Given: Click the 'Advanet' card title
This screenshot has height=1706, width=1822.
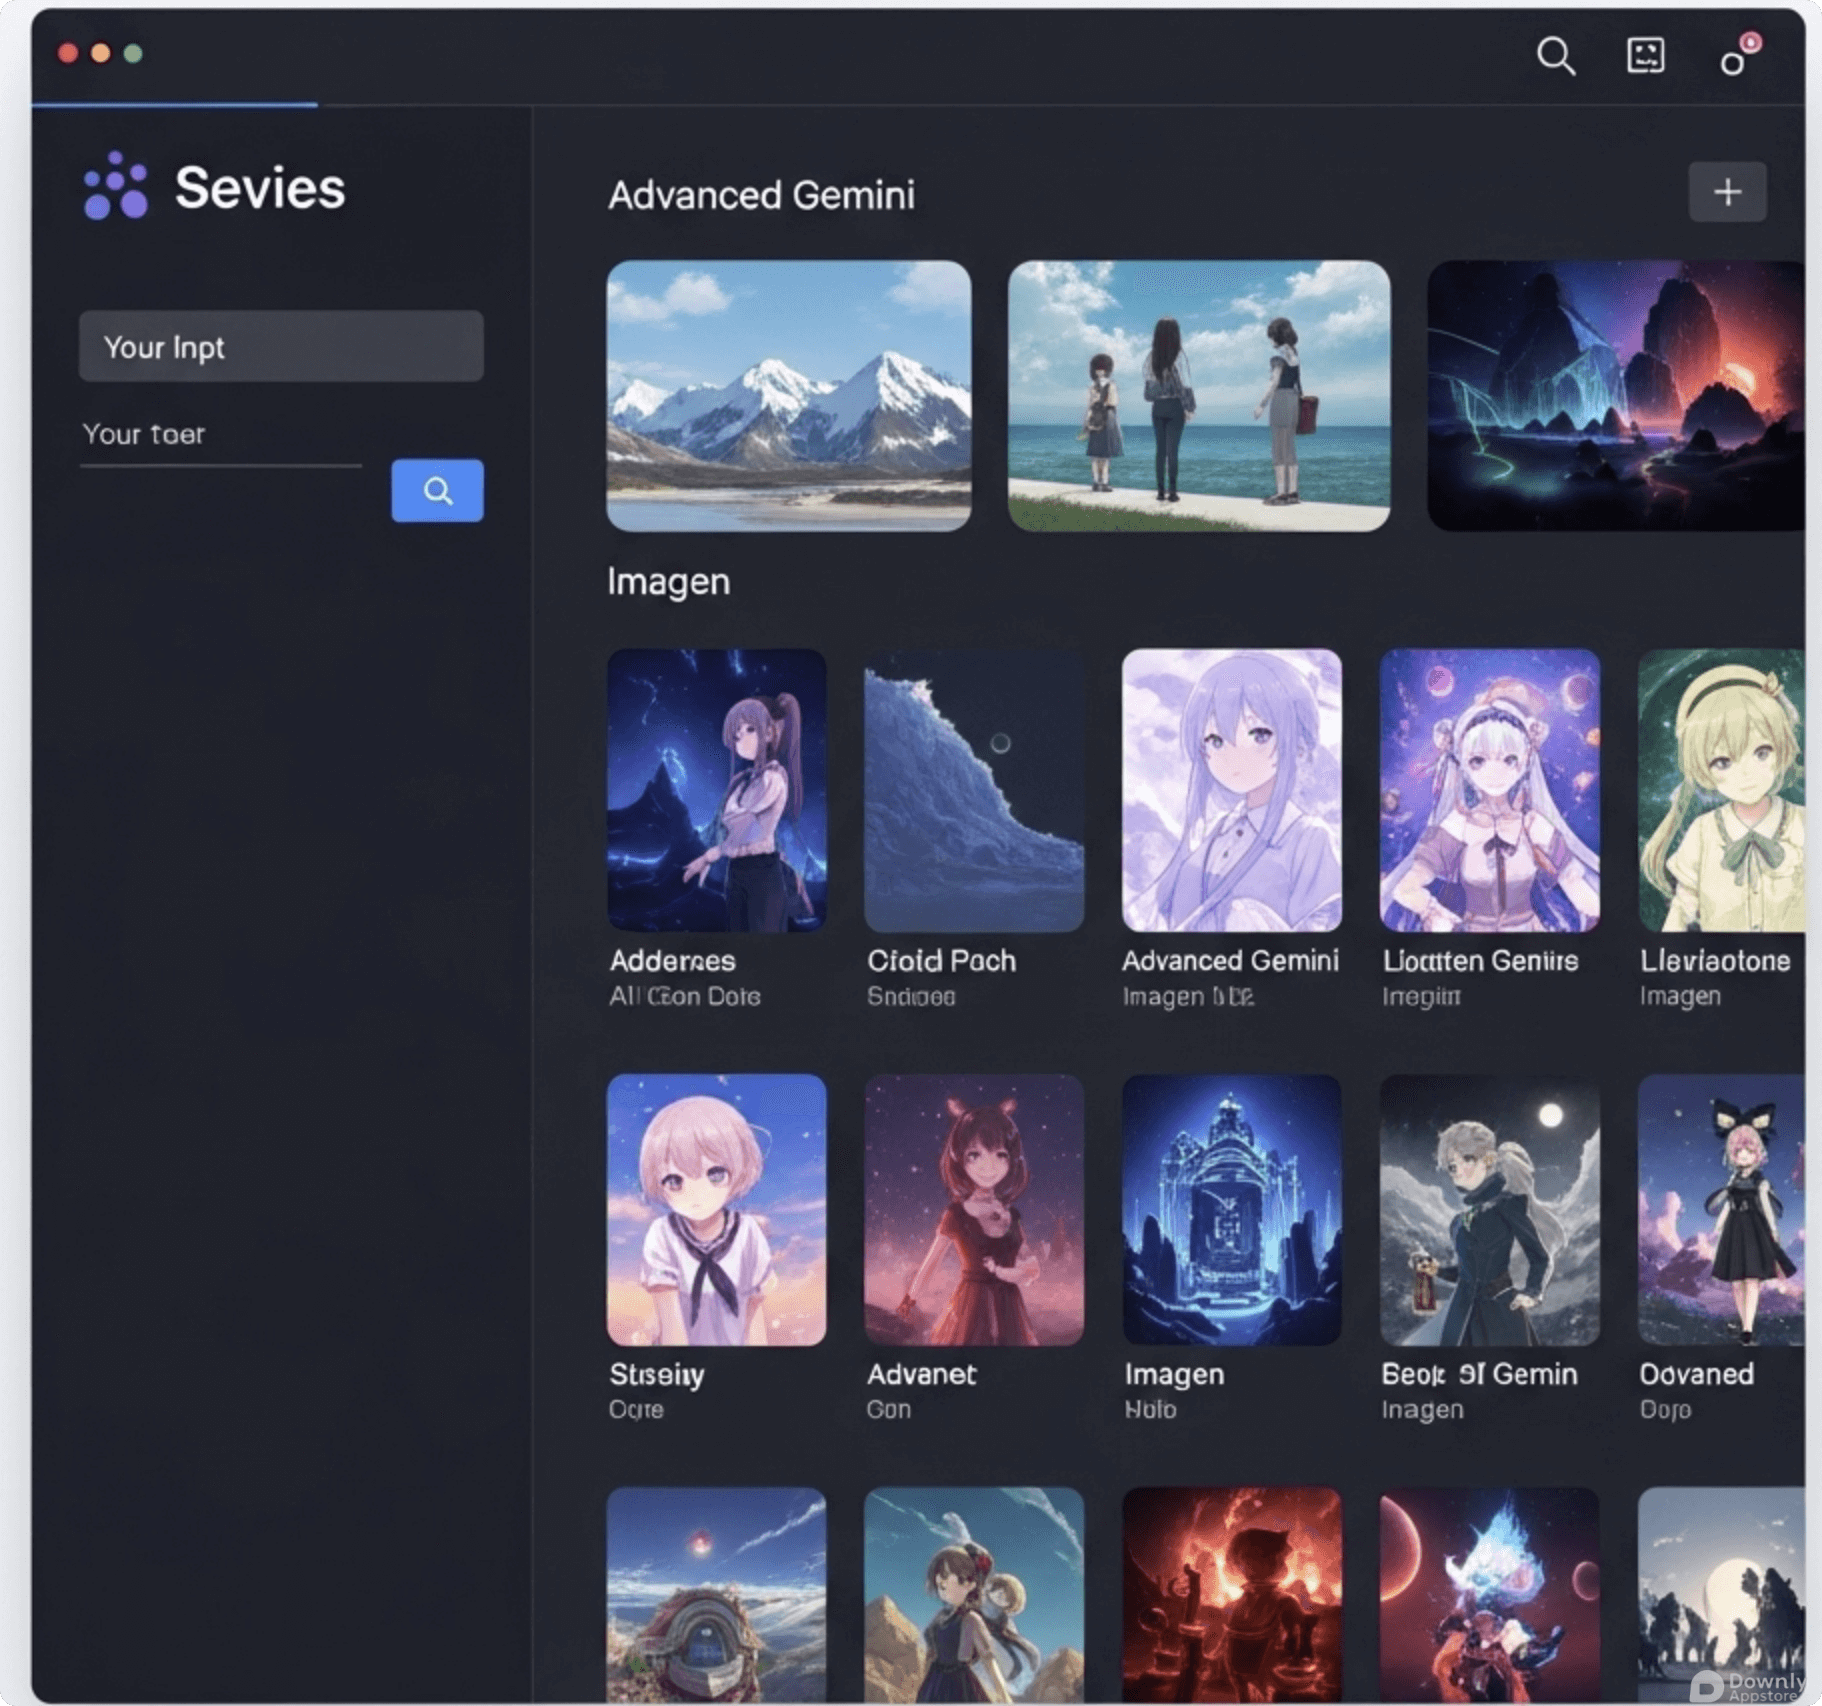Looking at the screenshot, I should [921, 1374].
